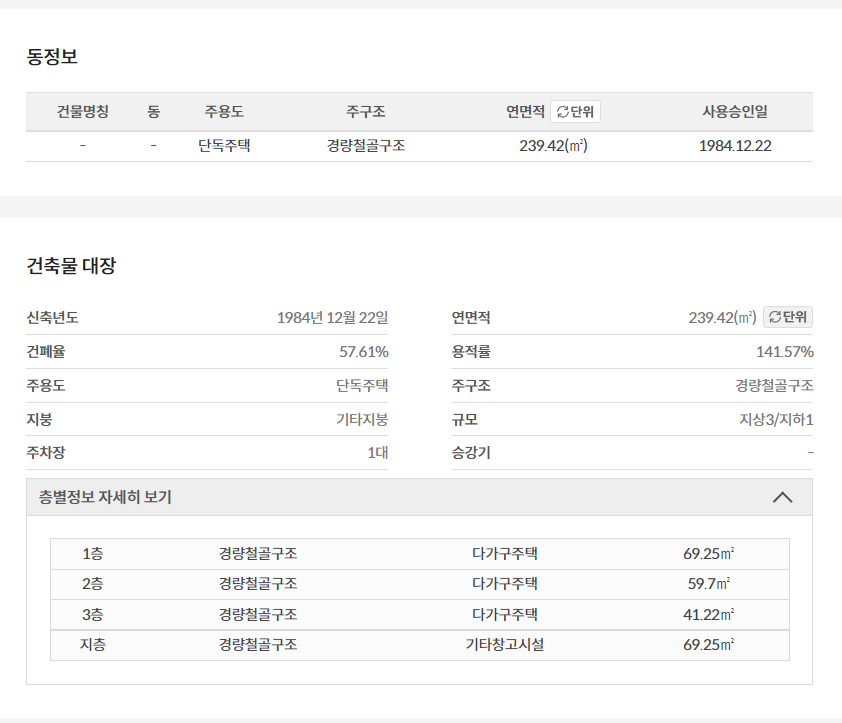Click the 지상3/지하1 scale value
The image size is (842, 723).
pos(776,419)
